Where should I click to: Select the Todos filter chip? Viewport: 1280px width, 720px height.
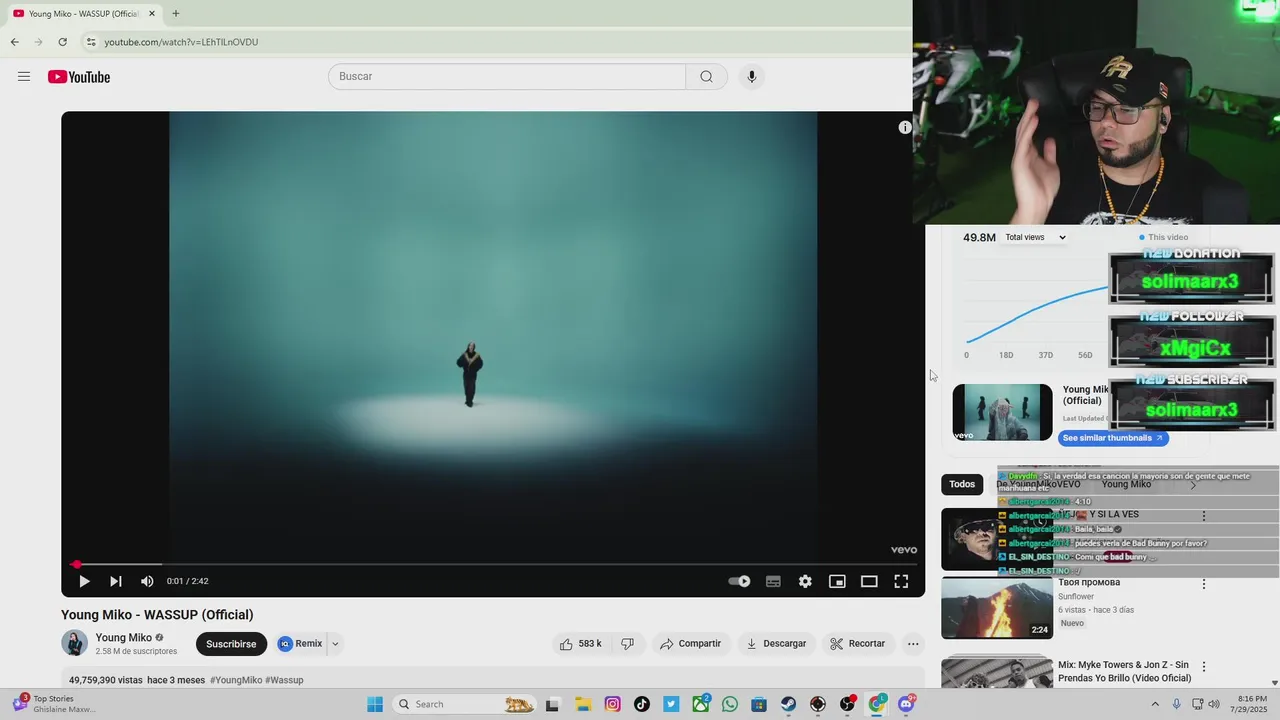962,484
